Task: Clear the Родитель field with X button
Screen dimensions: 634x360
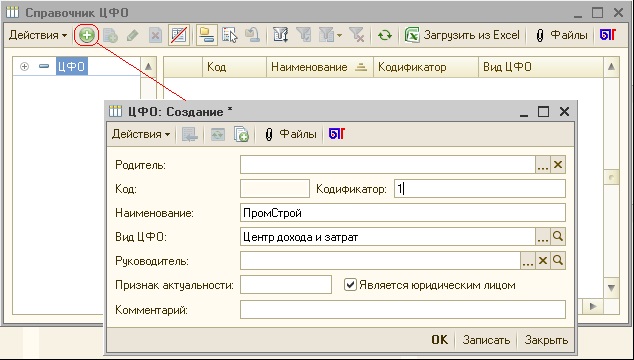Action: (558, 165)
